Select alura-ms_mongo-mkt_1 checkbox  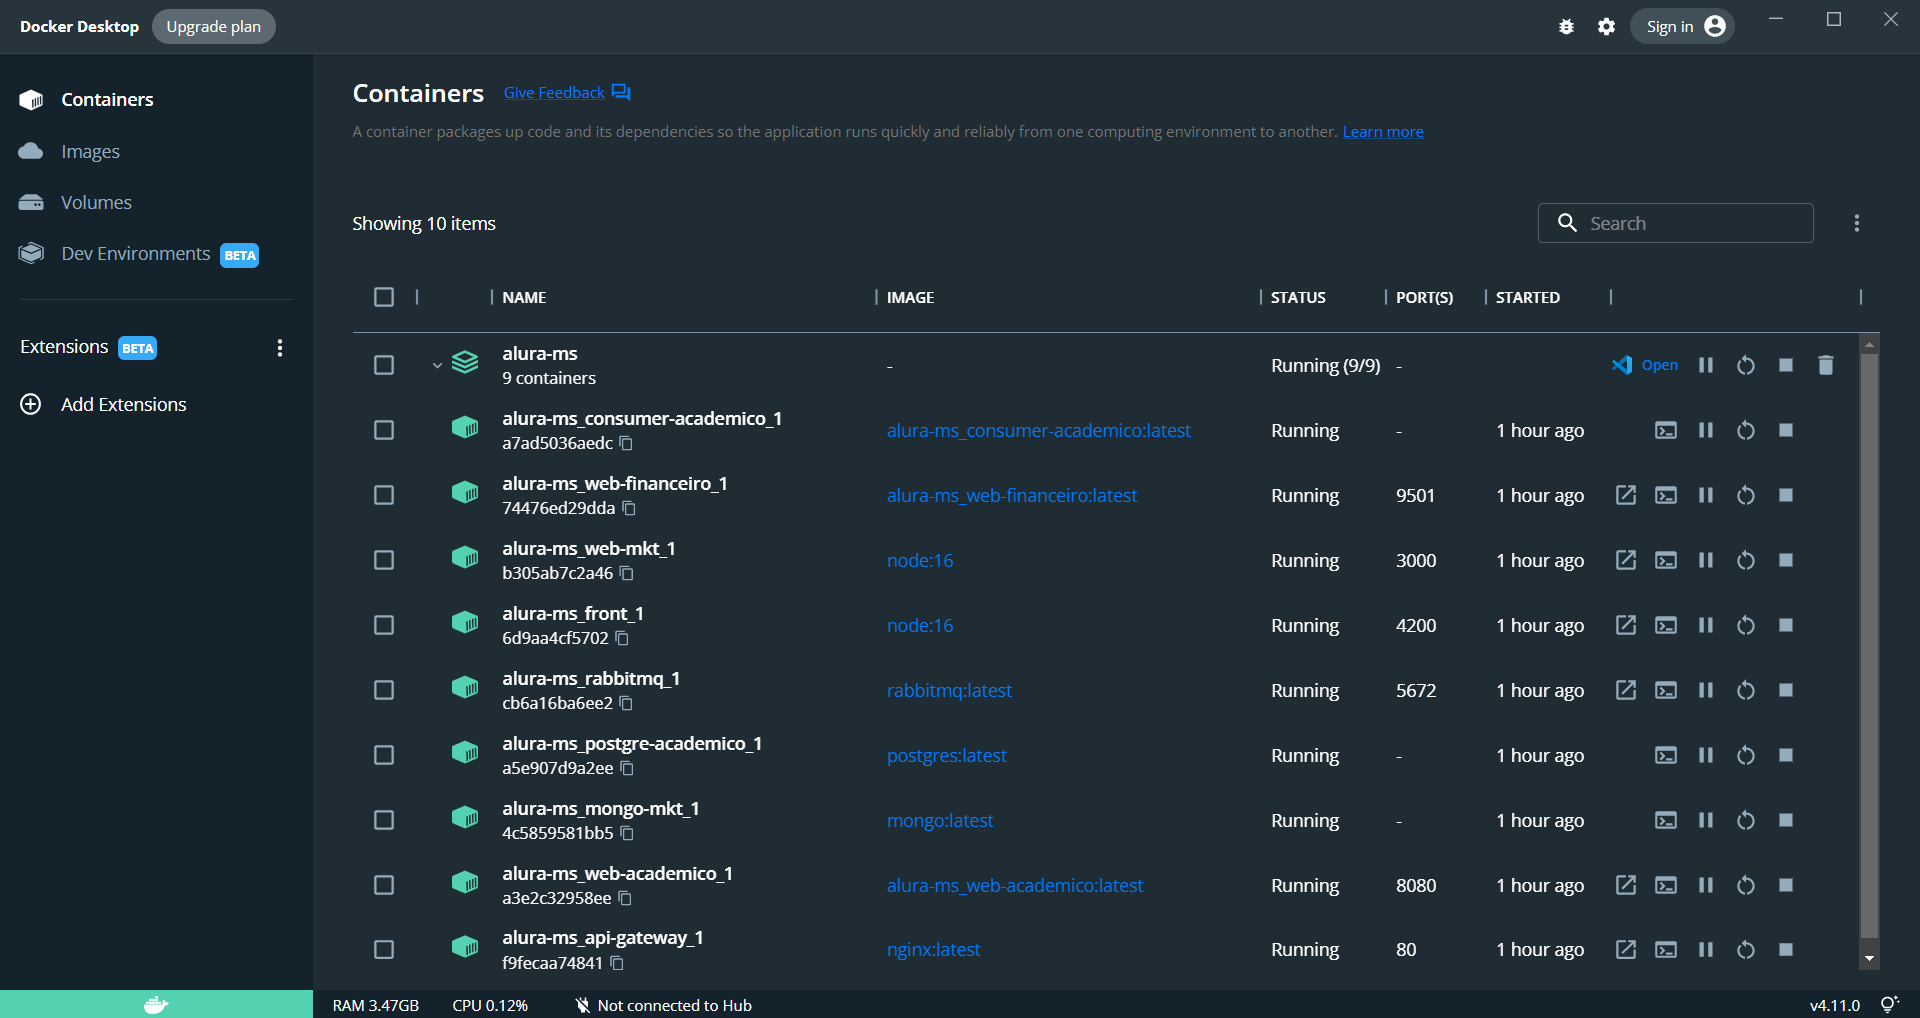pyautogui.click(x=384, y=820)
